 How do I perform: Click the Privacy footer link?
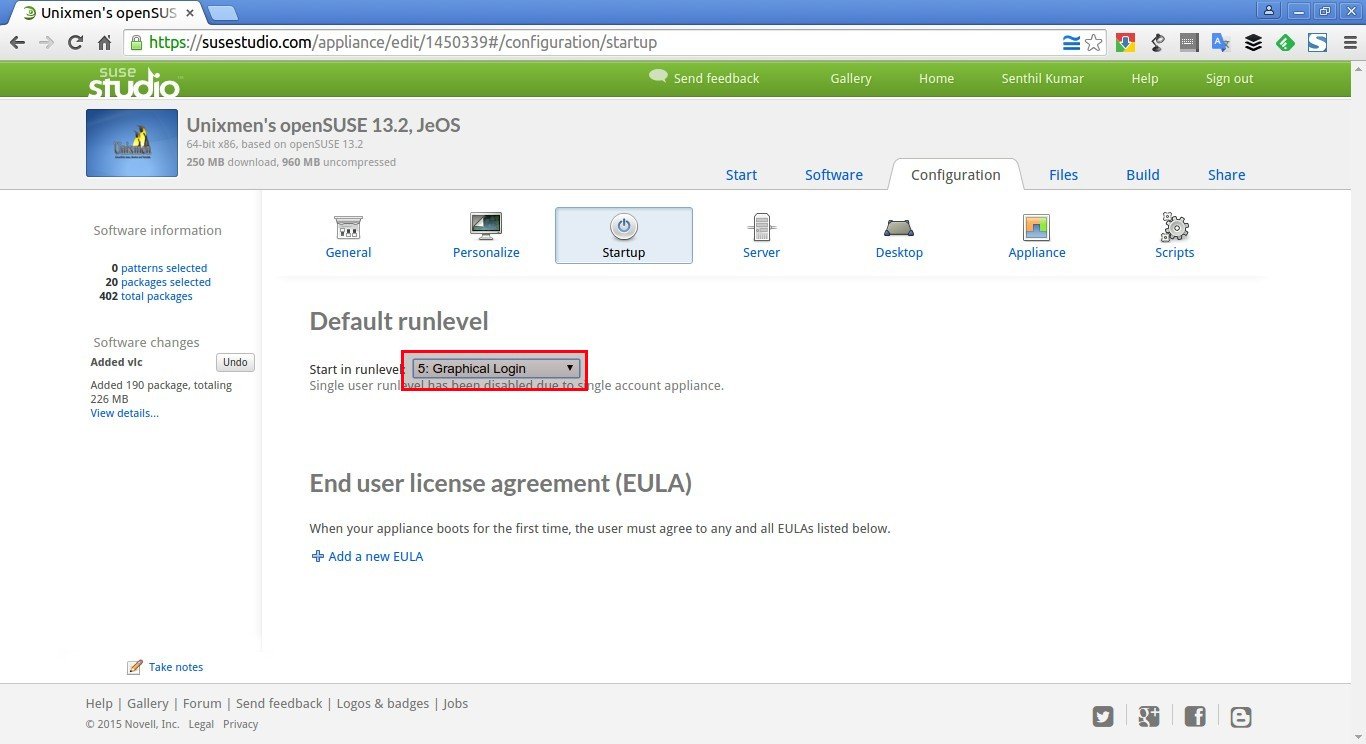point(240,724)
